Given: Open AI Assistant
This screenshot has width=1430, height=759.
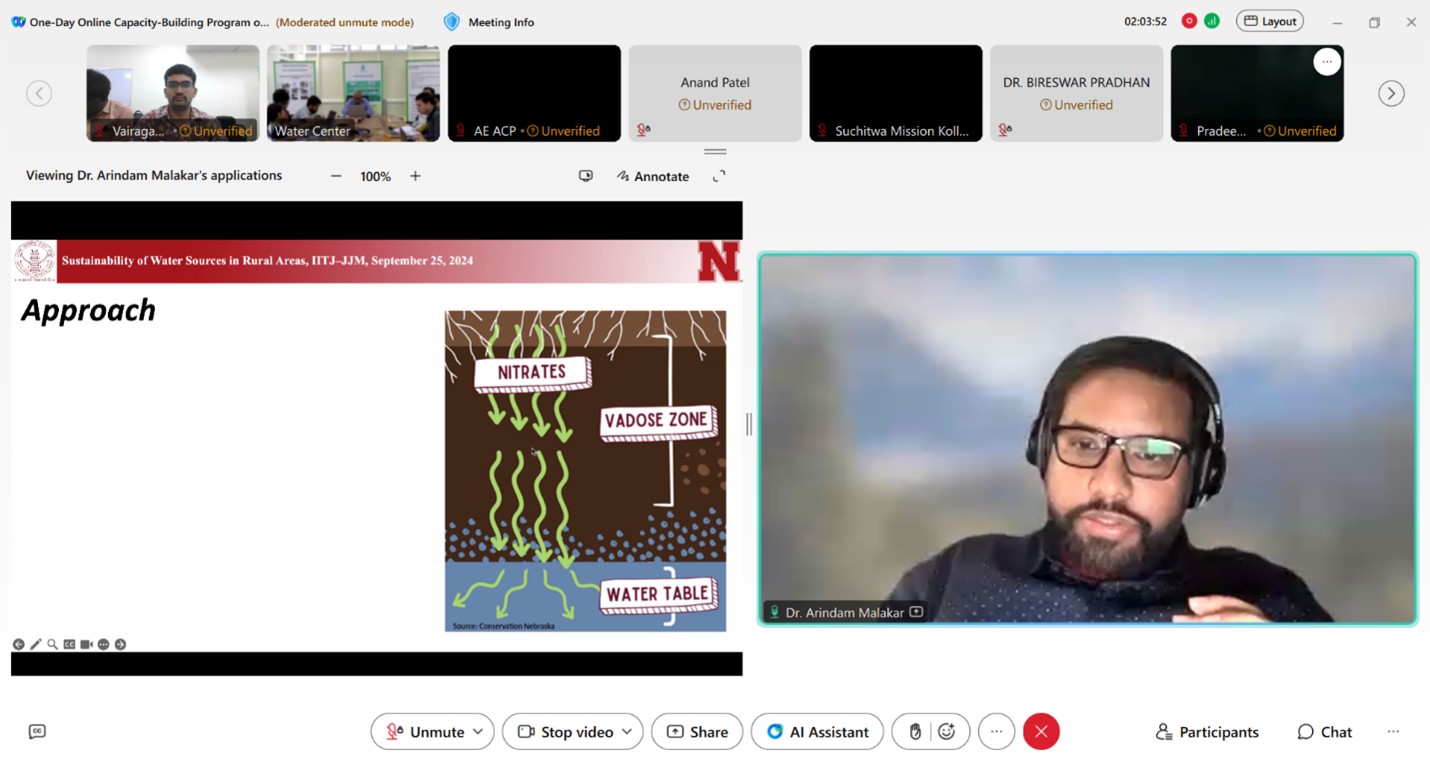Looking at the screenshot, I should [817, 732].
